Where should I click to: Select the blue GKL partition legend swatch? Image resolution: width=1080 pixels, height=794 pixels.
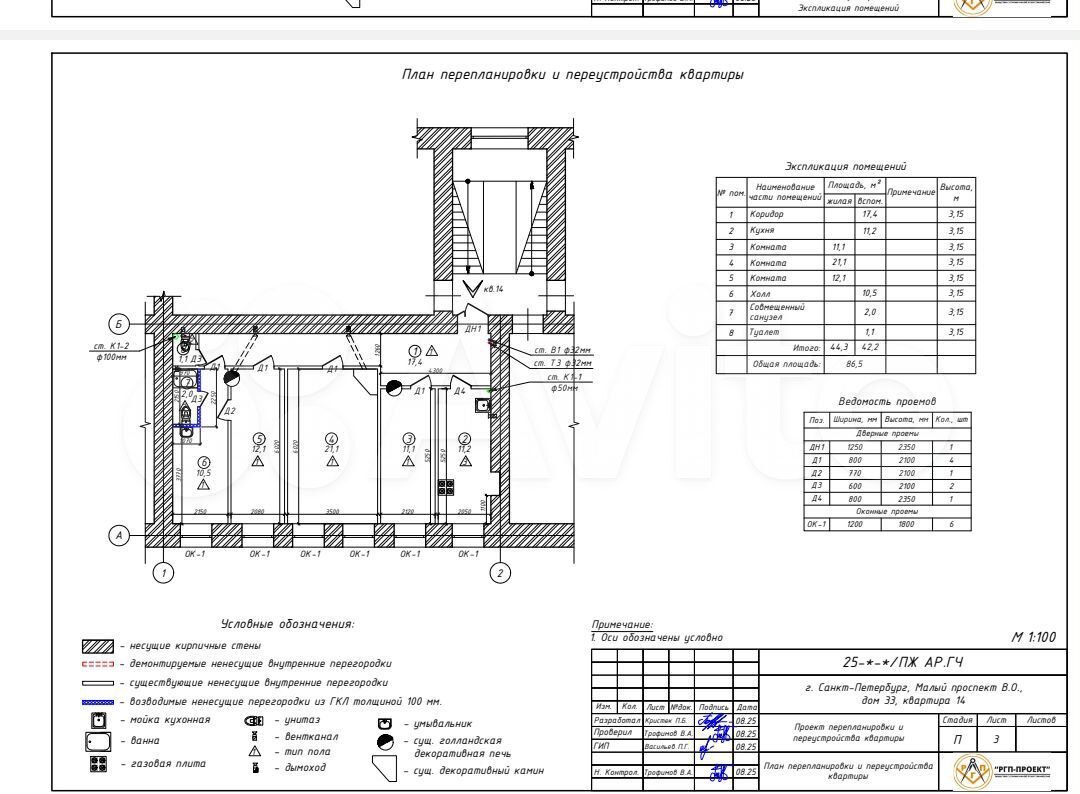click(x=98, y=702)
